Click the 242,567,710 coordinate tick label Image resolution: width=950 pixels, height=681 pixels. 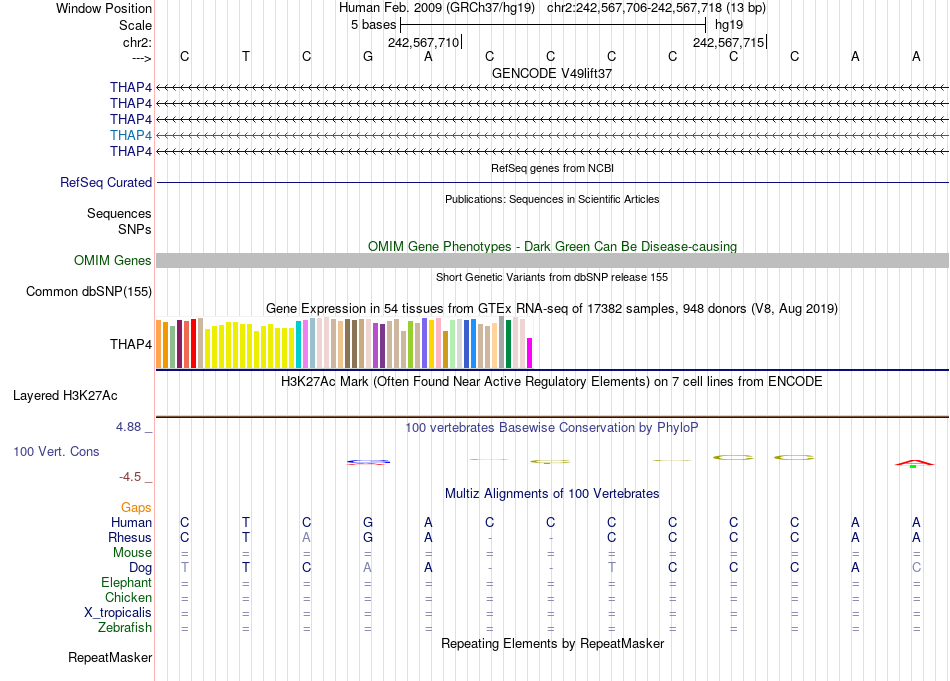point(424,42)
